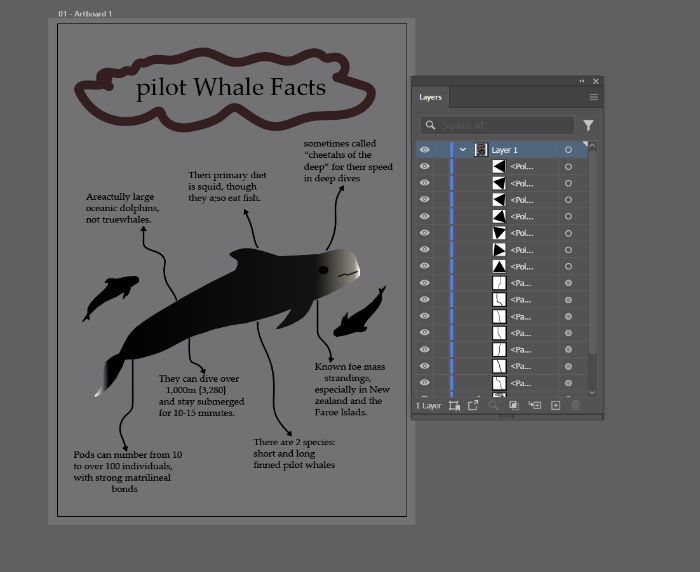
Task: Click the "1 Layer" count text
Action: pyautogui.click(x=428, y=405)
